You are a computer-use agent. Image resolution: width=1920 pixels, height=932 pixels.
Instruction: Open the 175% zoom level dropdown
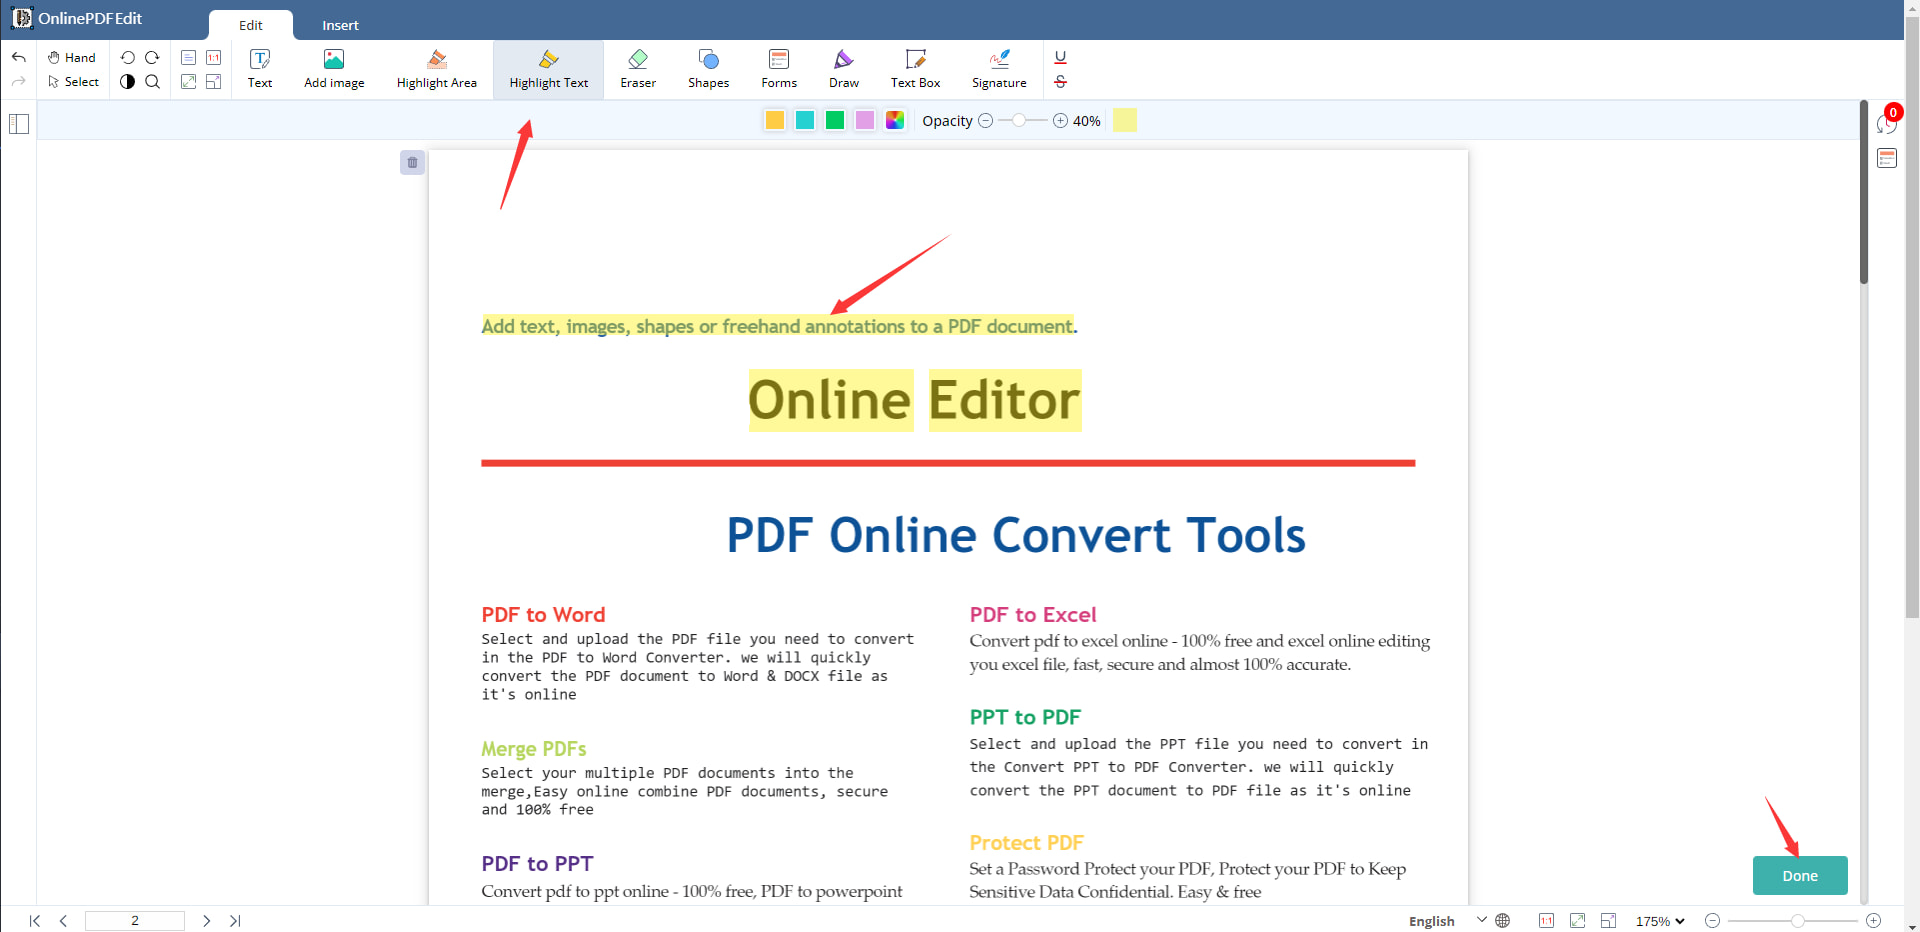coord(1660,921)
